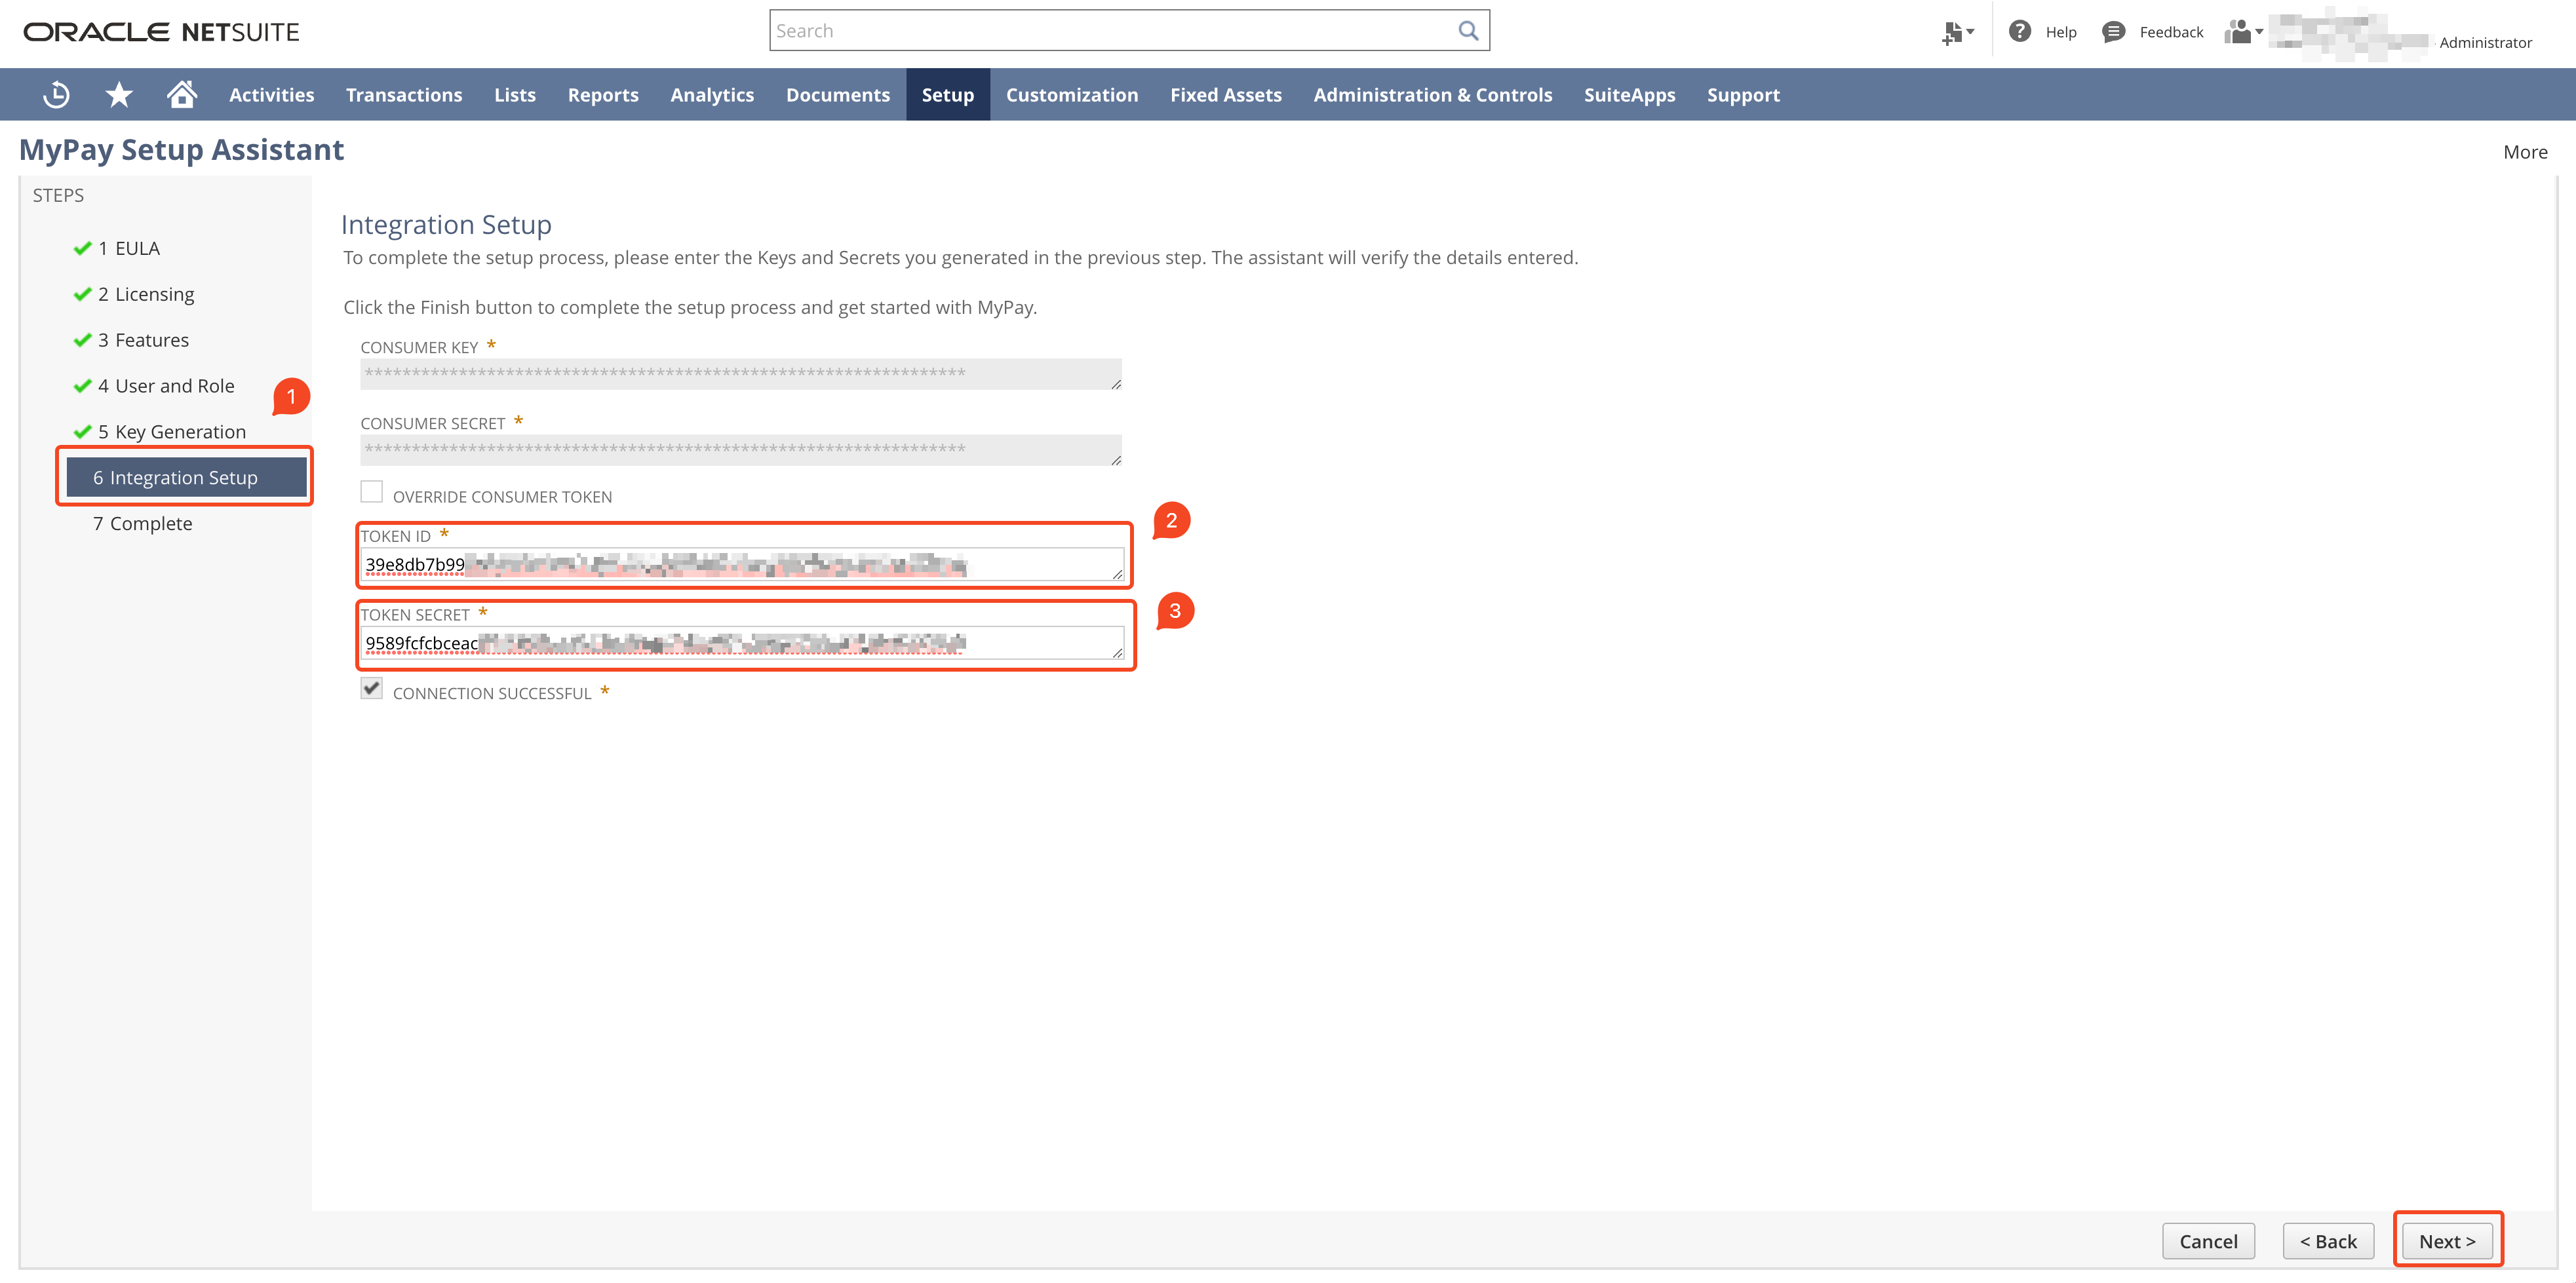Switch to the Setup tab
This screenshot has height=1283, width=2576.
pos(947,94)
